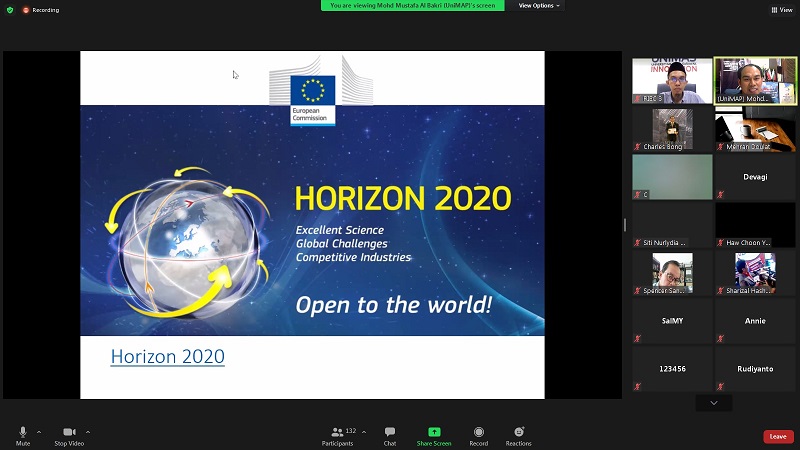Viewport: 800px width, 450px height.
Task: Select Spencer San's video tile
Action: click(672, 273)
